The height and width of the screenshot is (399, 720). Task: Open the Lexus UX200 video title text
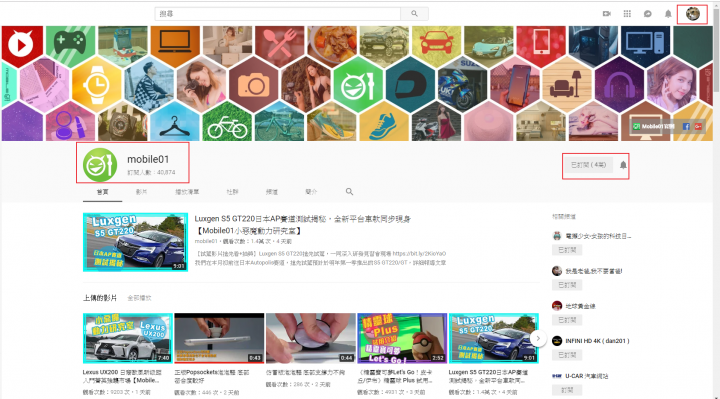[122, 376]
